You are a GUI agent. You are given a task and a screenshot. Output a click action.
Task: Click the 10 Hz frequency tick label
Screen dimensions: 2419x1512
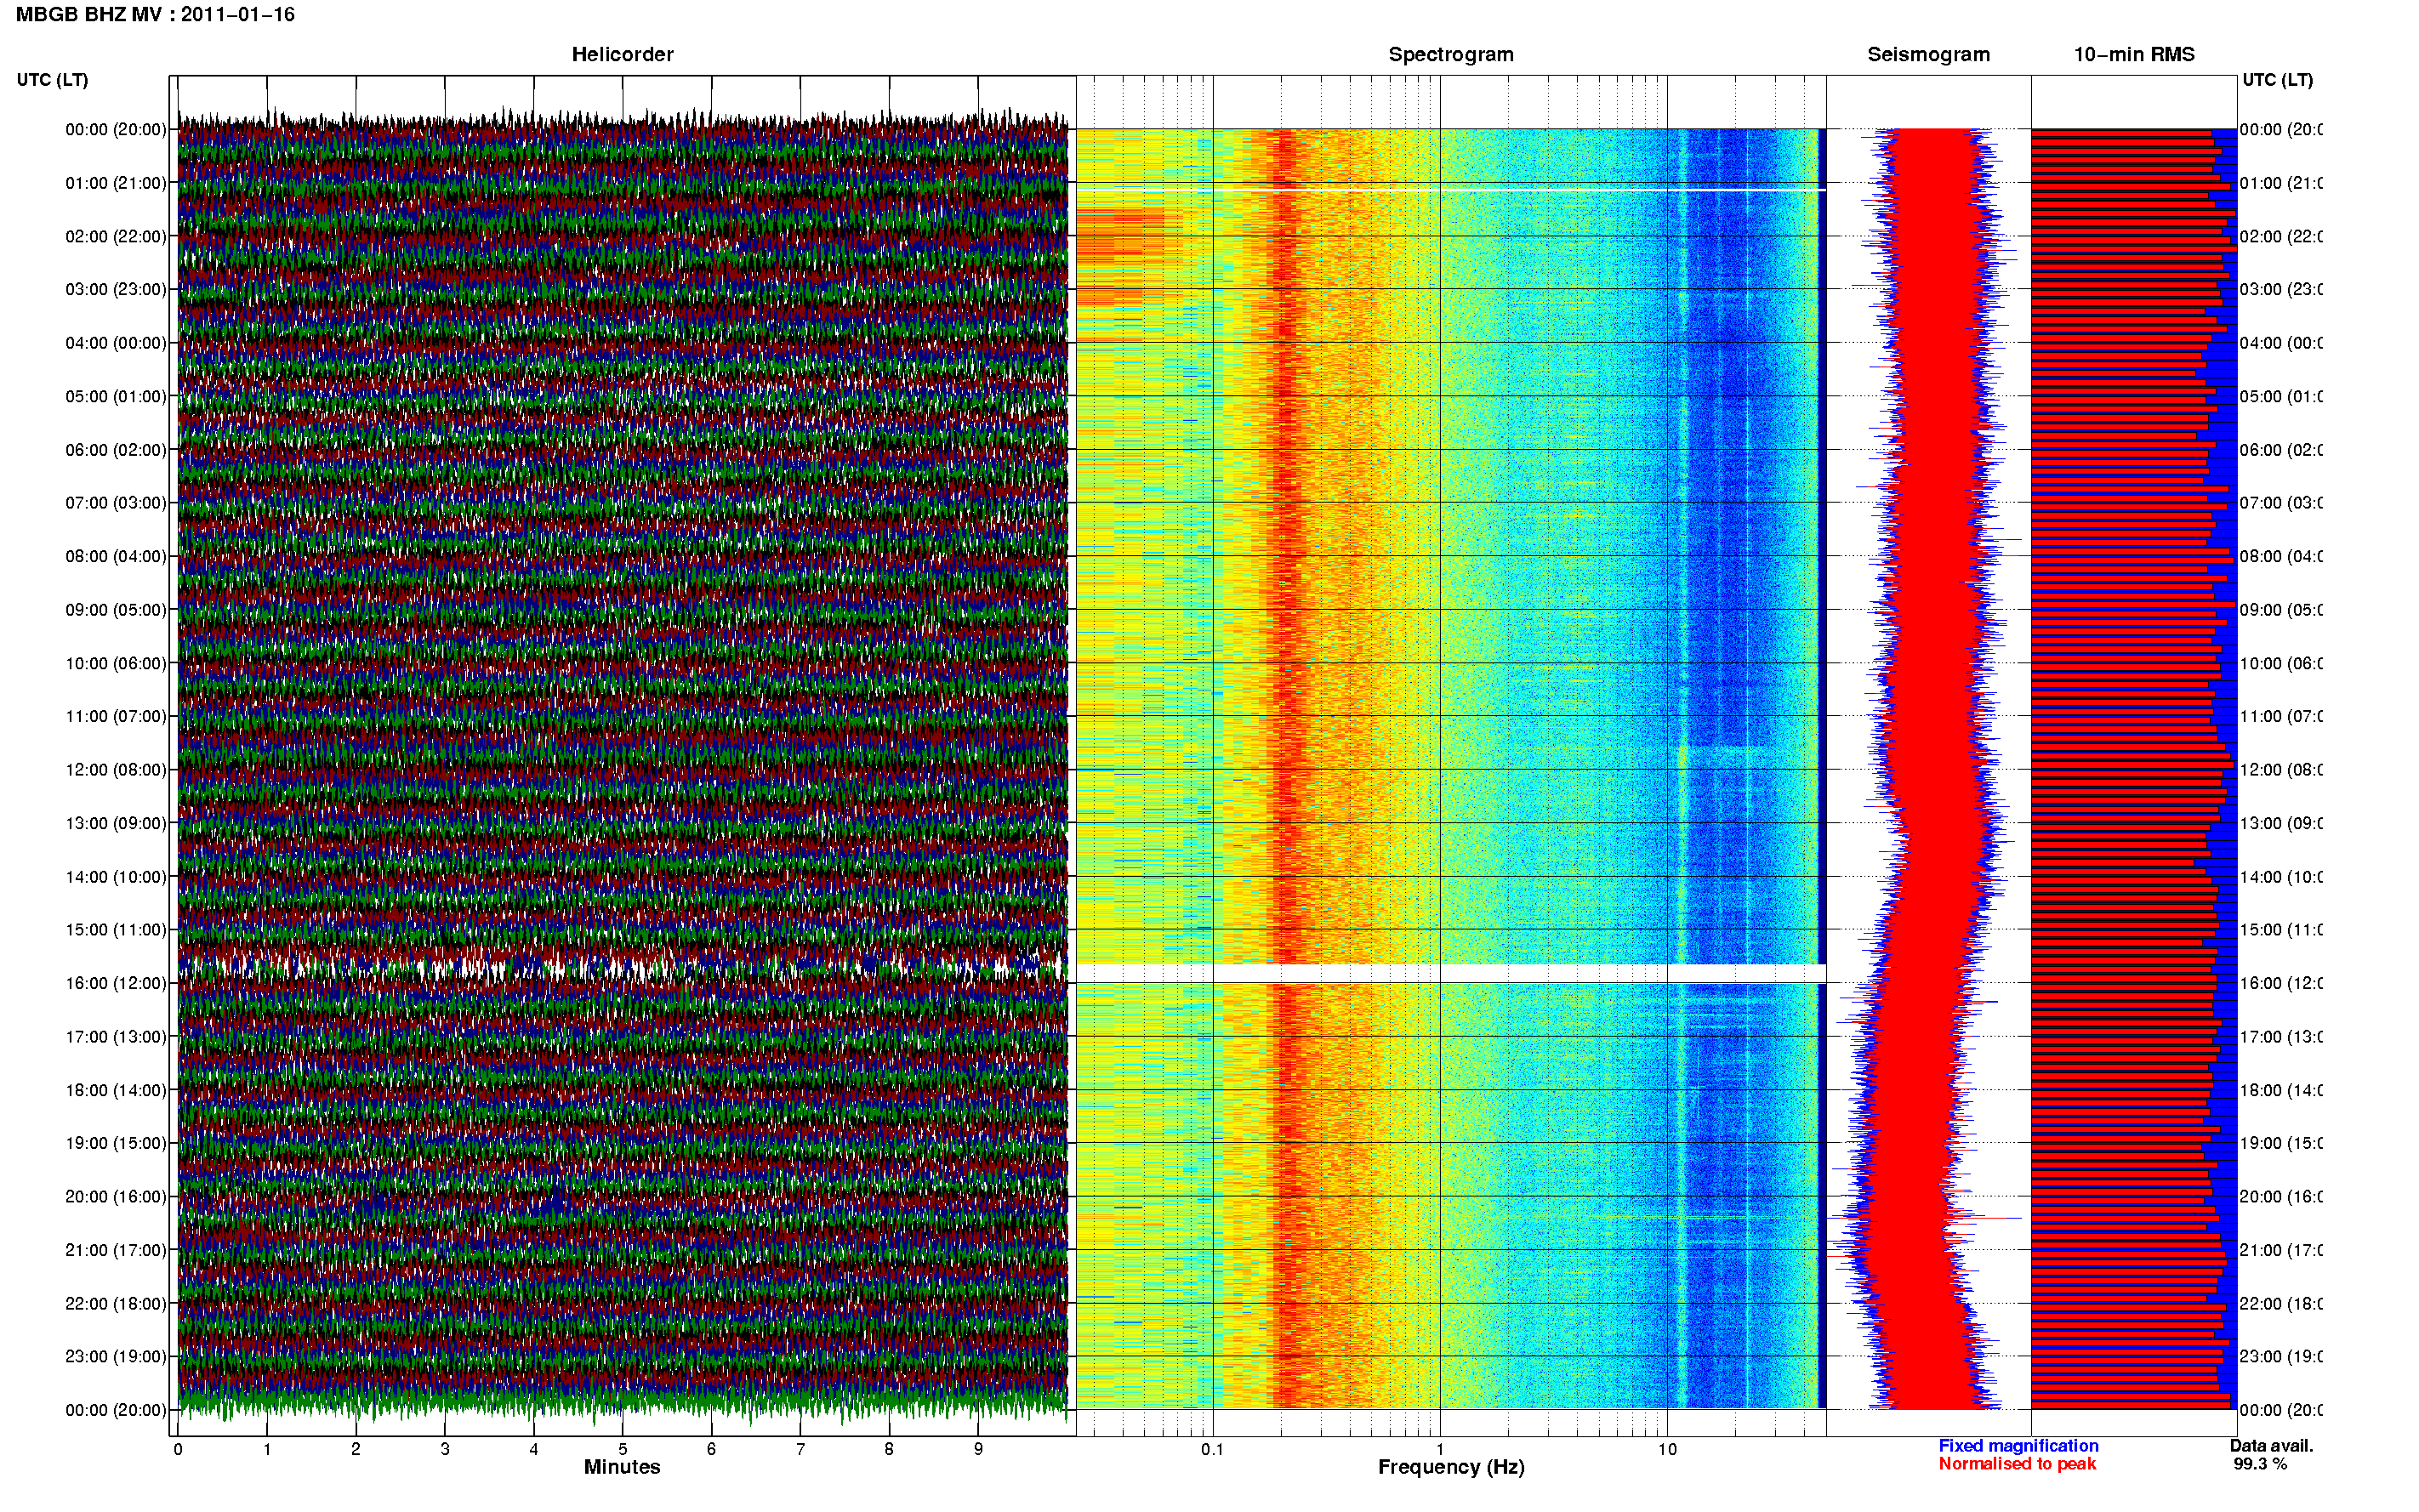pos(1667,1449)
